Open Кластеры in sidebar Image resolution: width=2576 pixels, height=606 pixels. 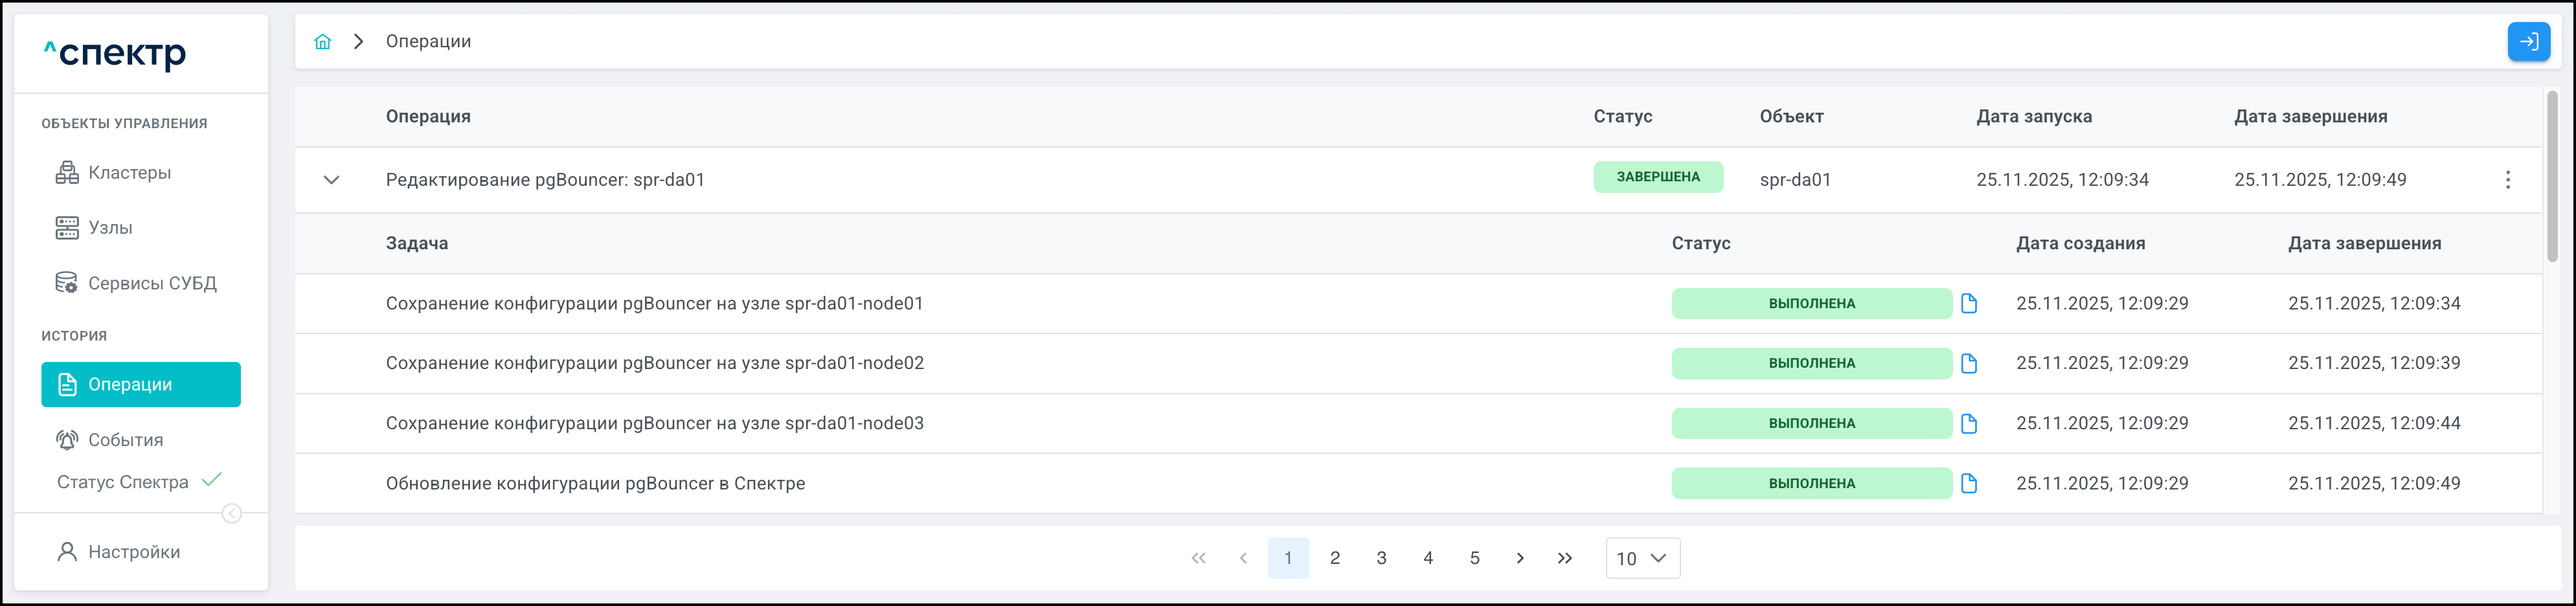click(x=129, y=173)
